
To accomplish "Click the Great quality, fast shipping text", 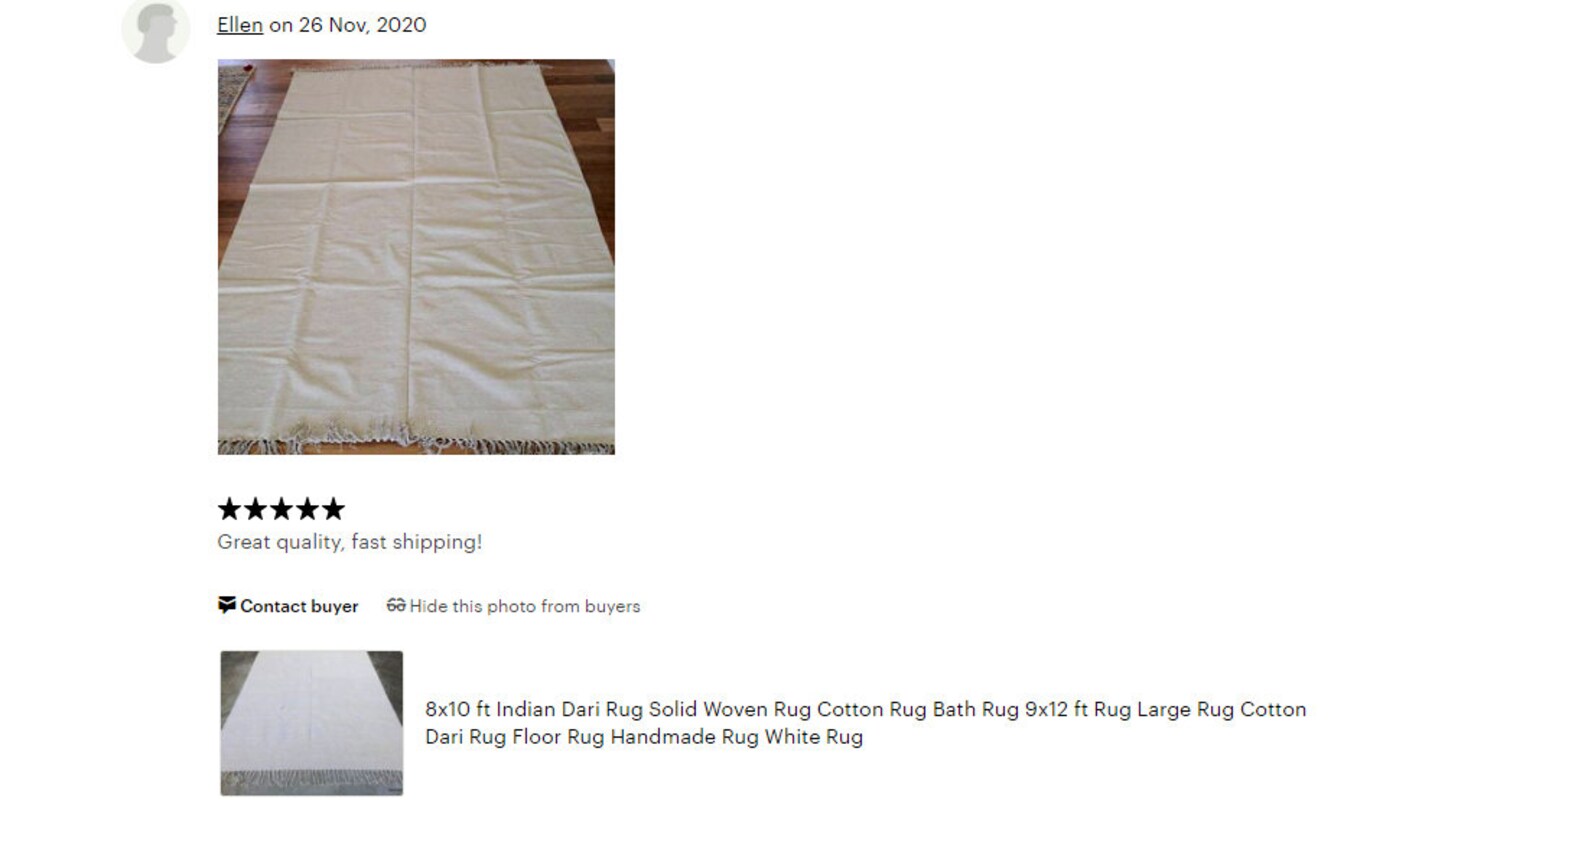I will (350, 542).
